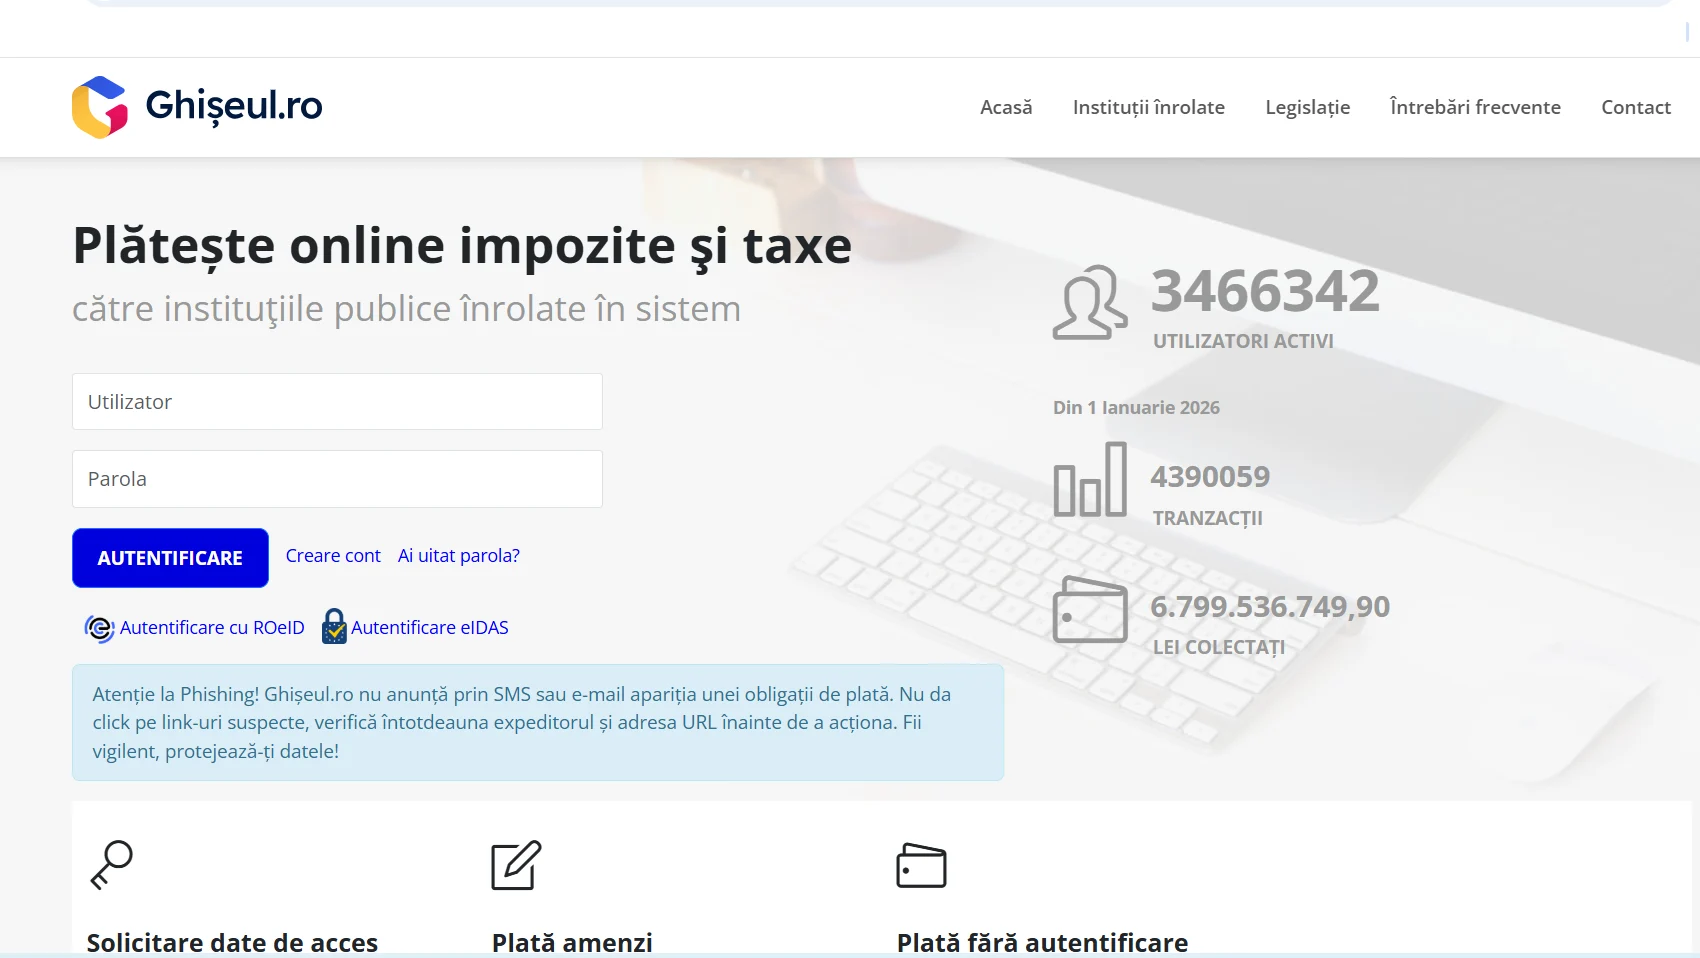The image size is (1700, 958).
Task: Click the phishing warning notice box
Action: pyautogui.click(x=538, y=722)
